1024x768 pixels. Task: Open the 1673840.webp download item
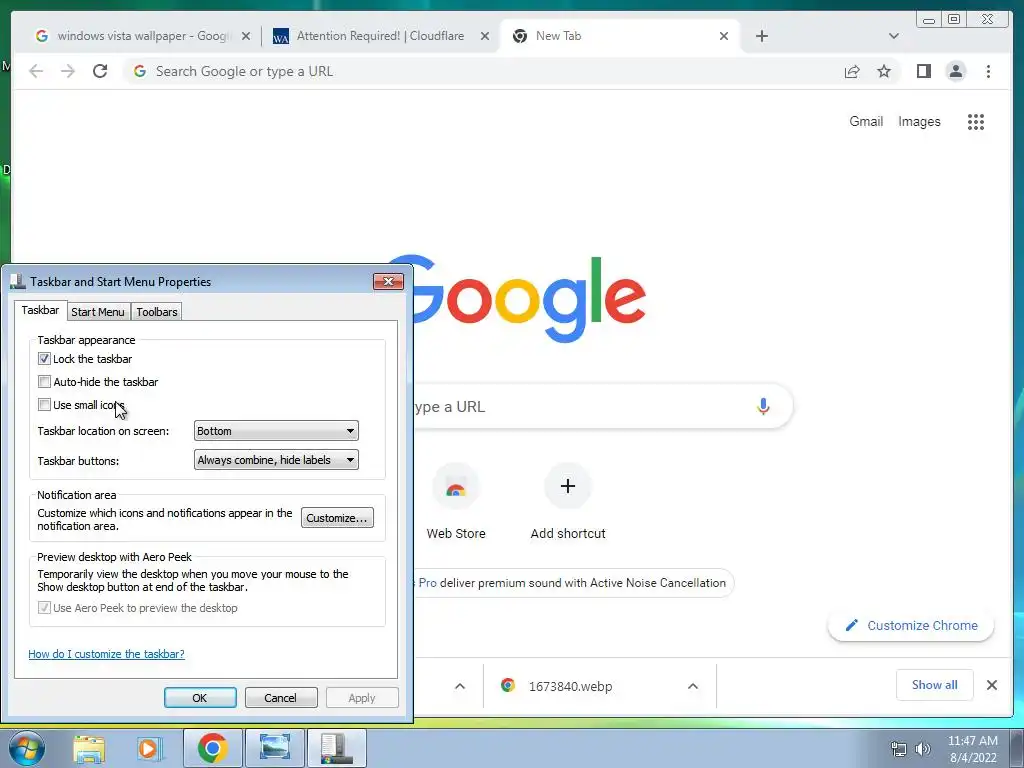[x=571, y=686]
